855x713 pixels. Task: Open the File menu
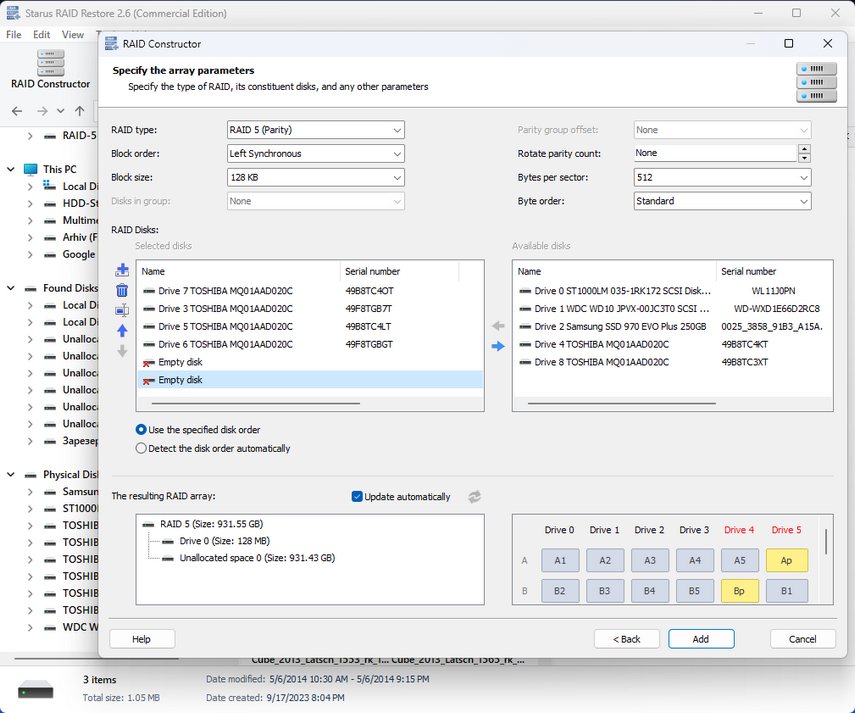coord(14,34)
